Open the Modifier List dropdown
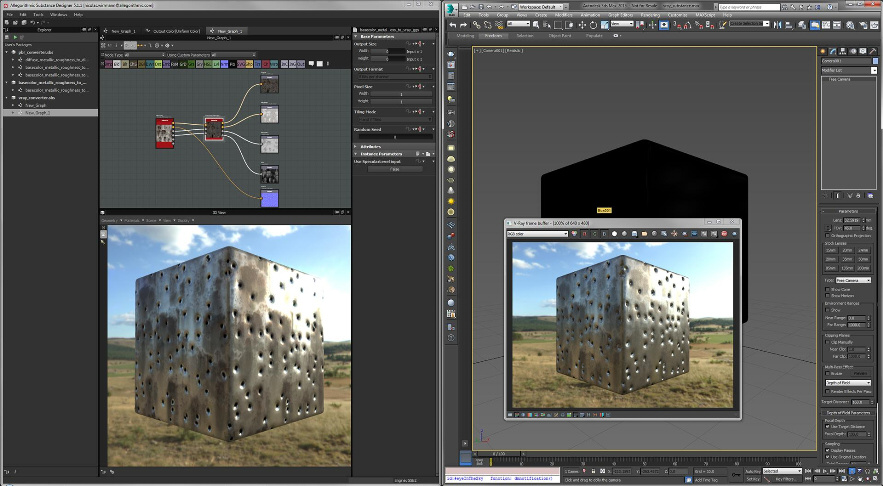This screenshot has height=486, width=883. coord(849,70)
